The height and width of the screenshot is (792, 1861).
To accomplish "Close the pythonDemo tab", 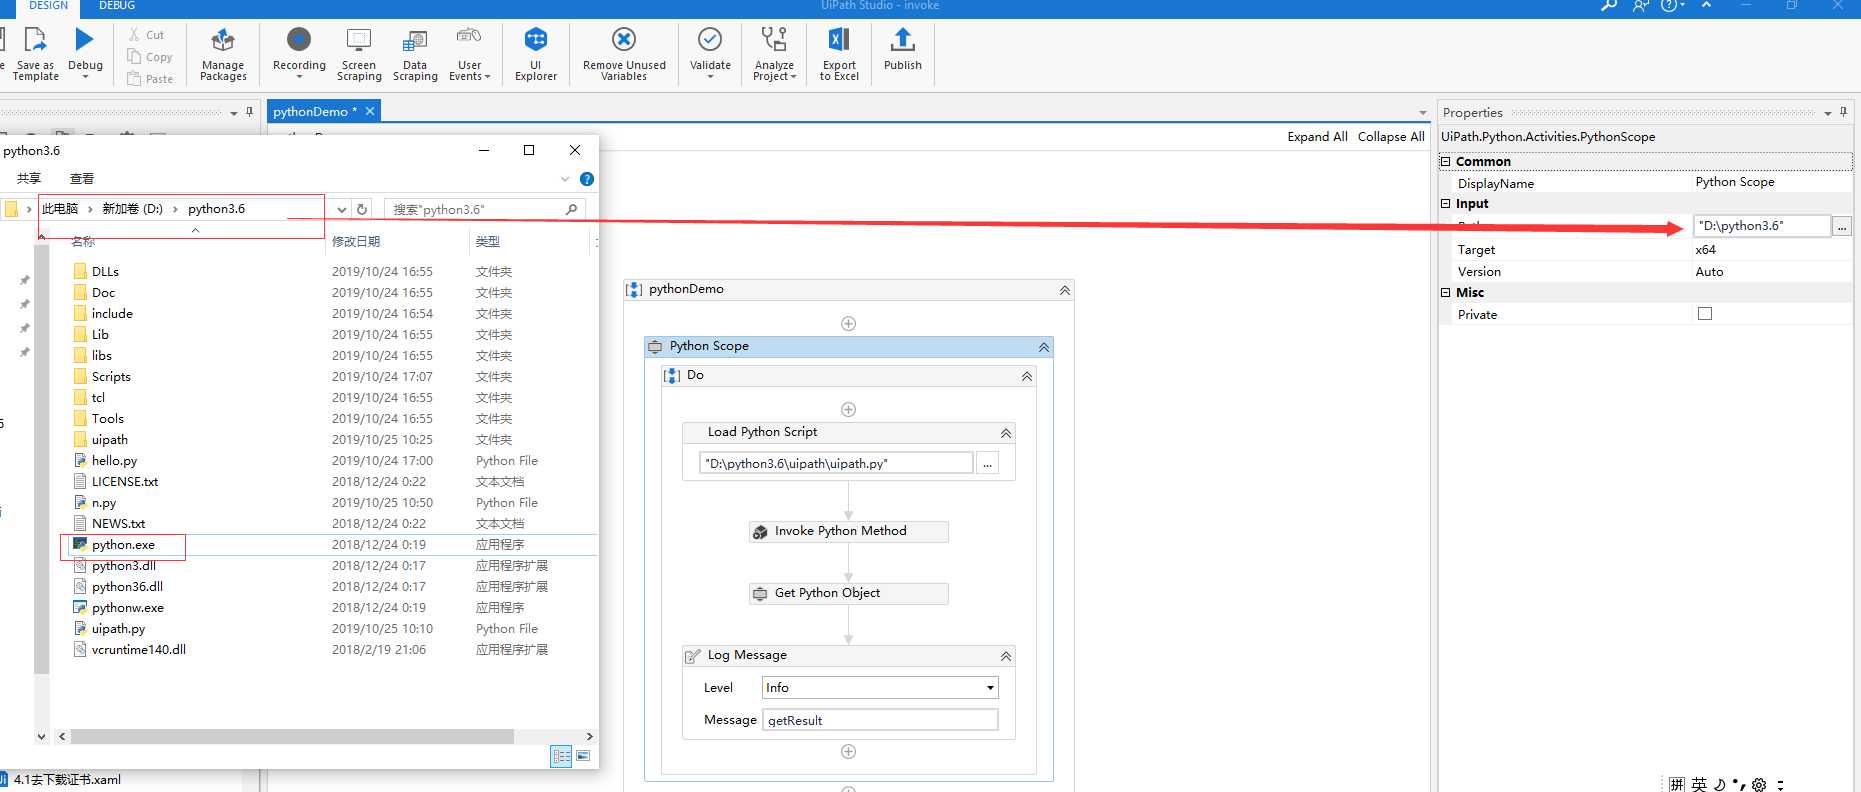I will pyautogui.click(x=370, y=111).
